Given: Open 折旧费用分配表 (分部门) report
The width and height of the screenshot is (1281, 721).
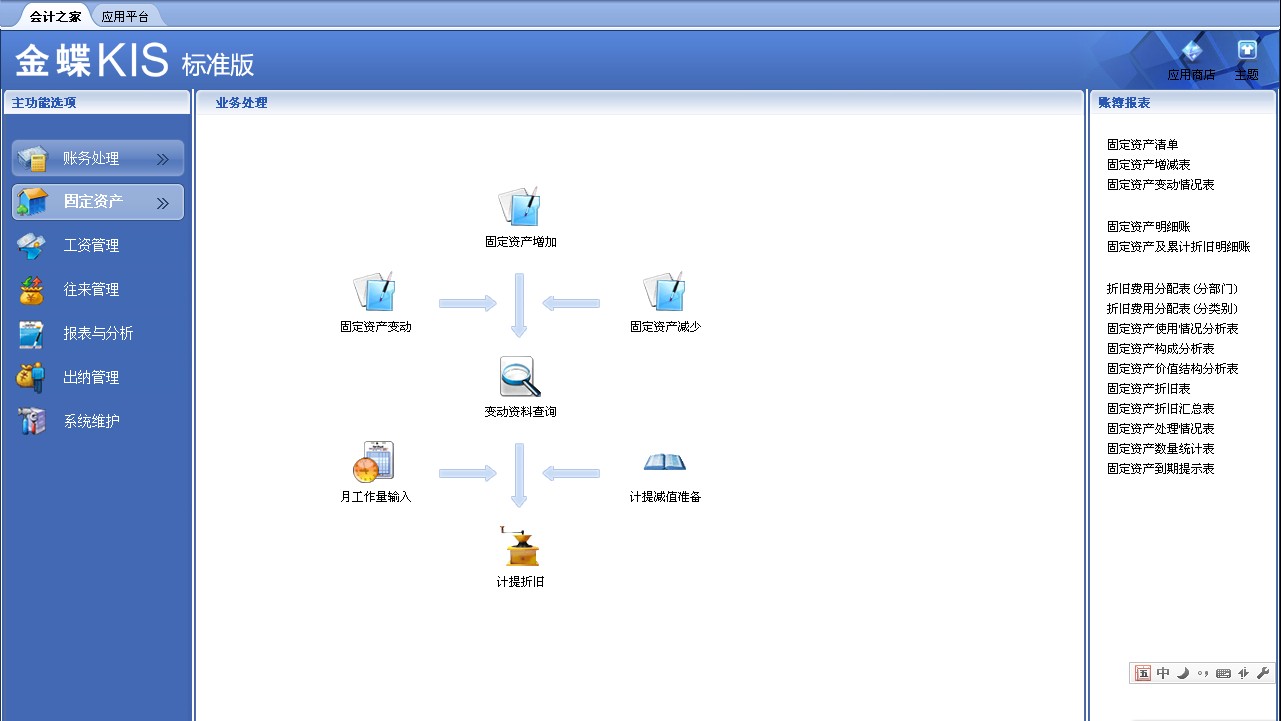Looking at the screenshot, I should 1172,289.
